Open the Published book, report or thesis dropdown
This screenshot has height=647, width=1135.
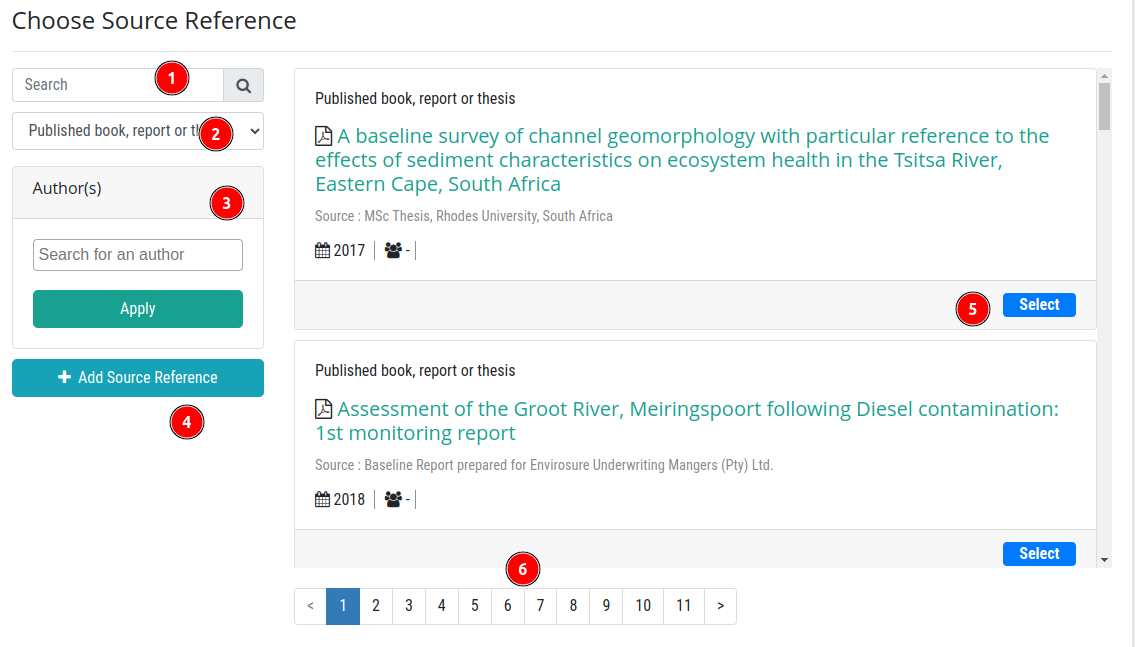coord(138,131)
